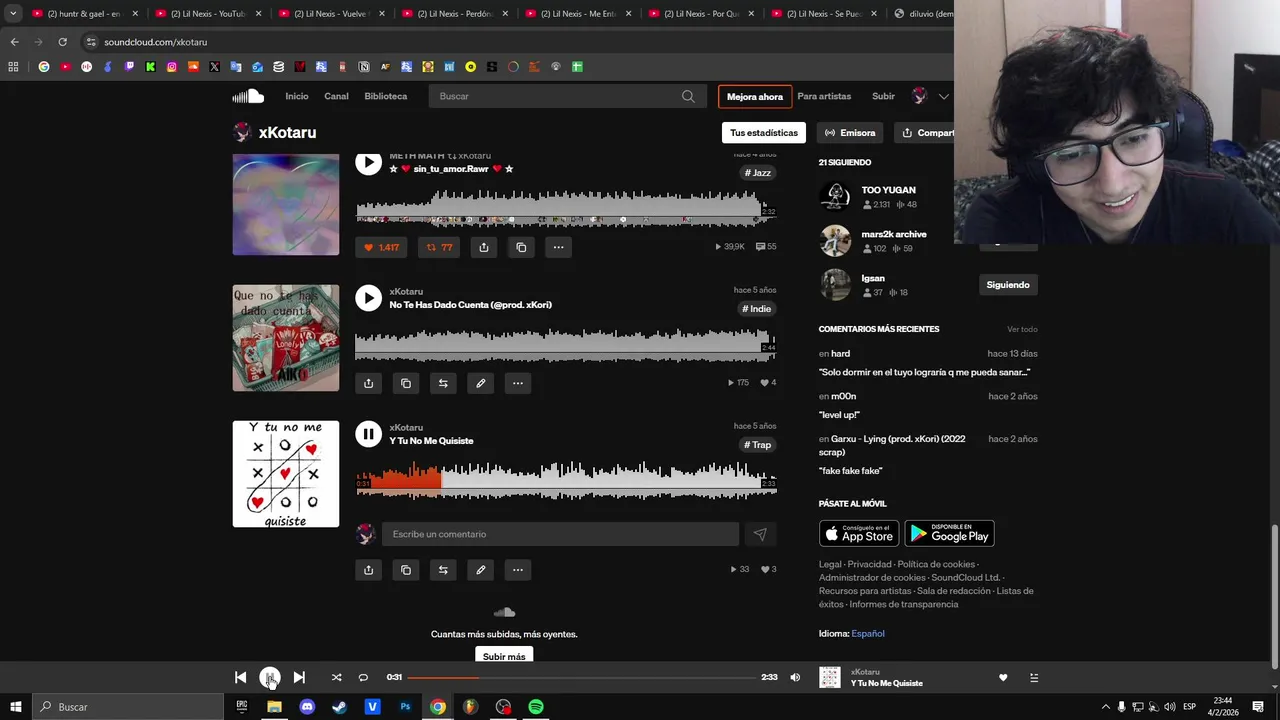Viewport: 1280px width, 720px height.
Task: Toggle repeat in the bottom player
Action: [363, 677]
